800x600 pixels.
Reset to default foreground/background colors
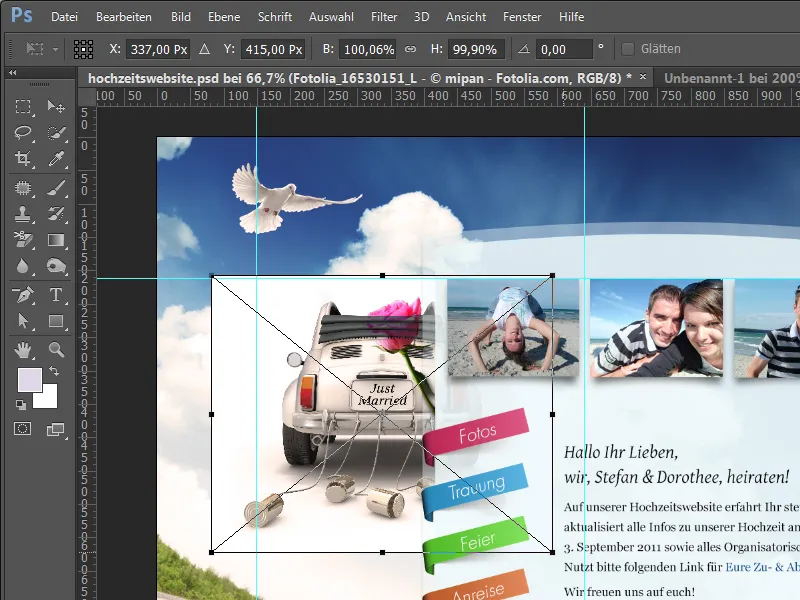coord(21,405)
